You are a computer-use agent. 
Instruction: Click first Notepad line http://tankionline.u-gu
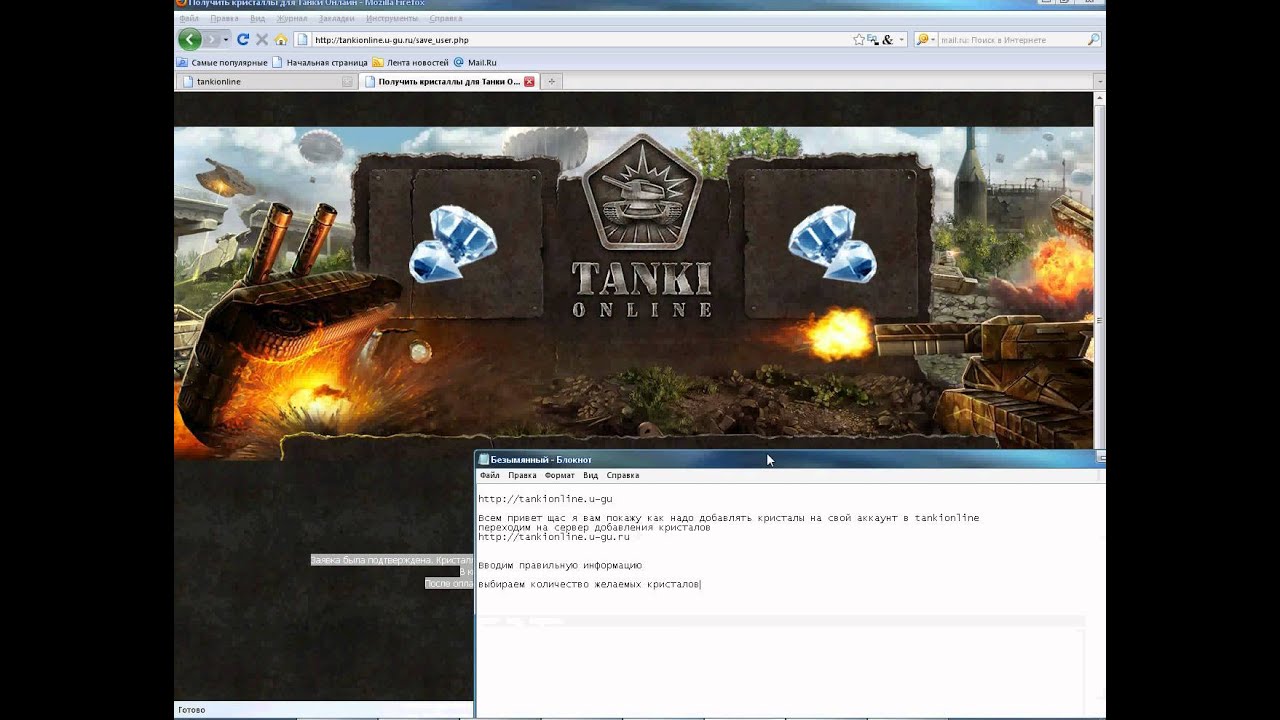pyautogui.click(x=545, y=498)
